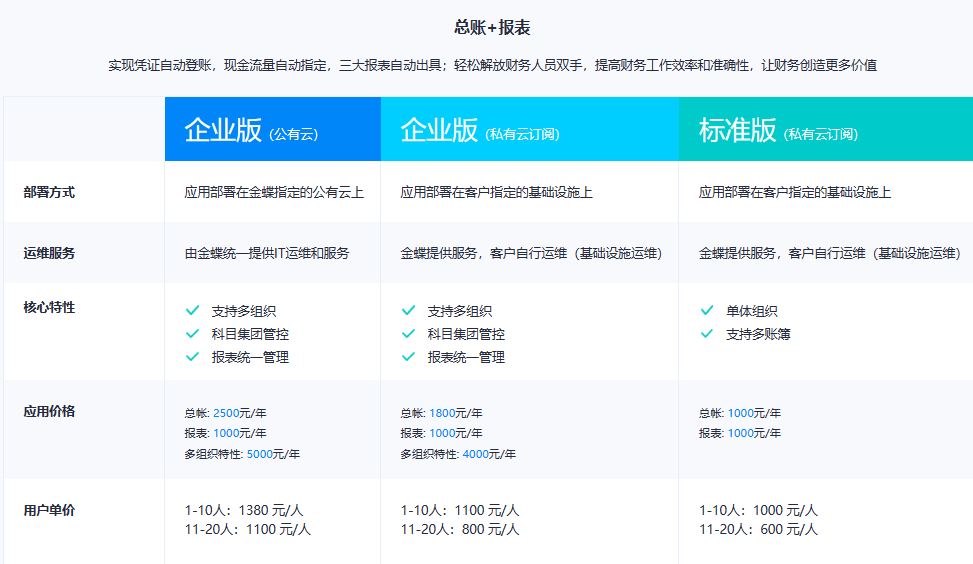Click the 4000元/年 multi-organization price
This screenshot has width=973, height=564.
pos(489,454)
